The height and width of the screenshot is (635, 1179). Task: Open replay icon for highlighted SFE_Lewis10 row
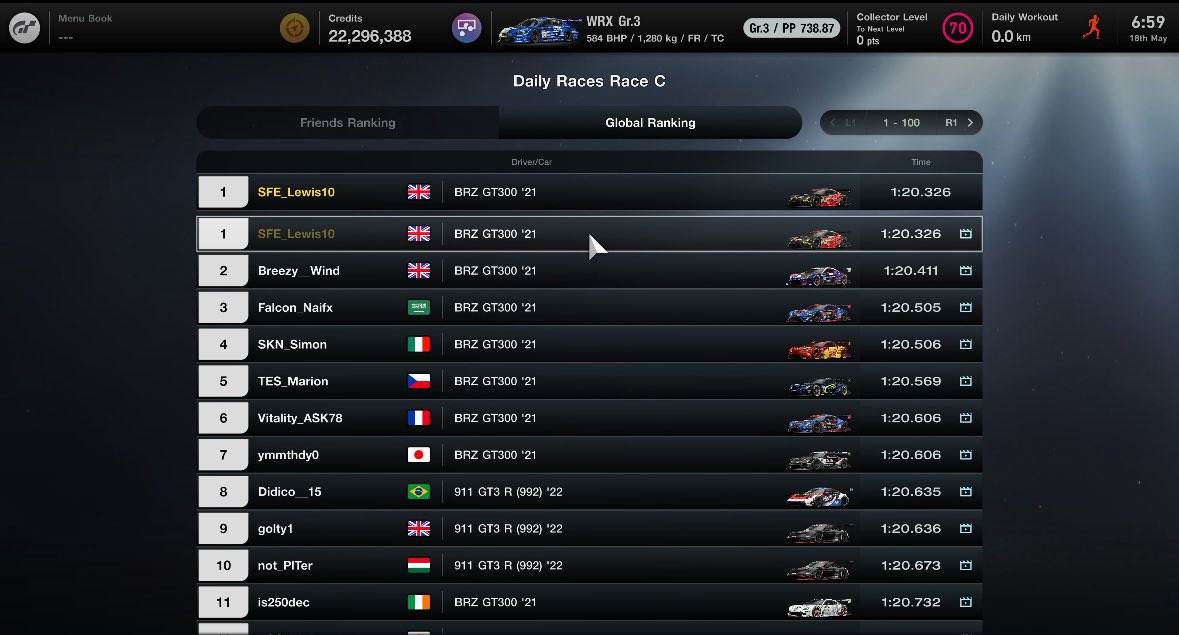pos(965,234)
